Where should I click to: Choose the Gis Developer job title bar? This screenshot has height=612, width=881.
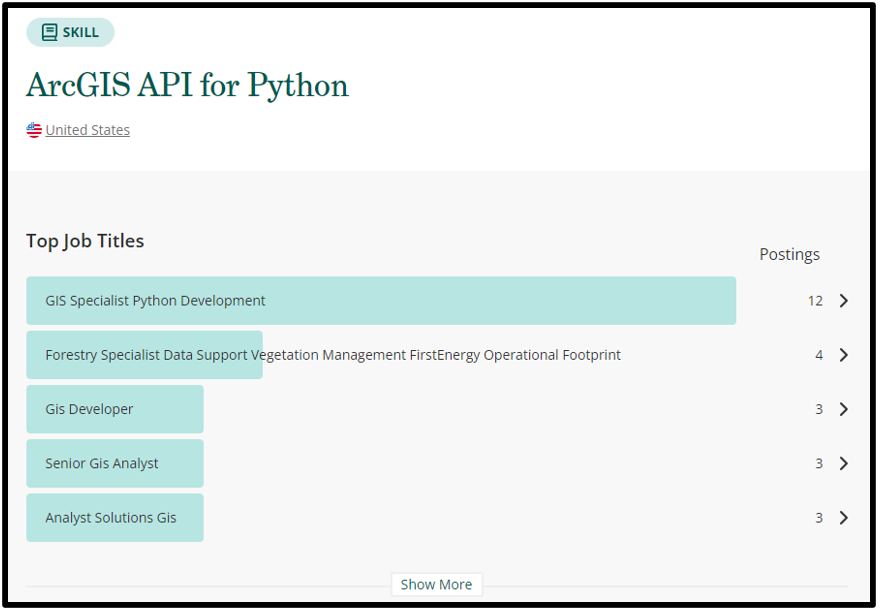tap(115, 409)
